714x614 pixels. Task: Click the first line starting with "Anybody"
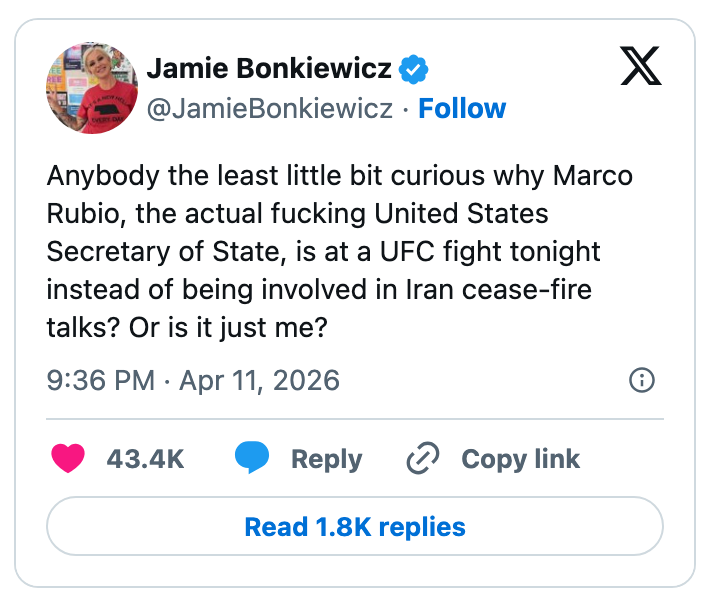pyautogui.click(x=339, y=176)
